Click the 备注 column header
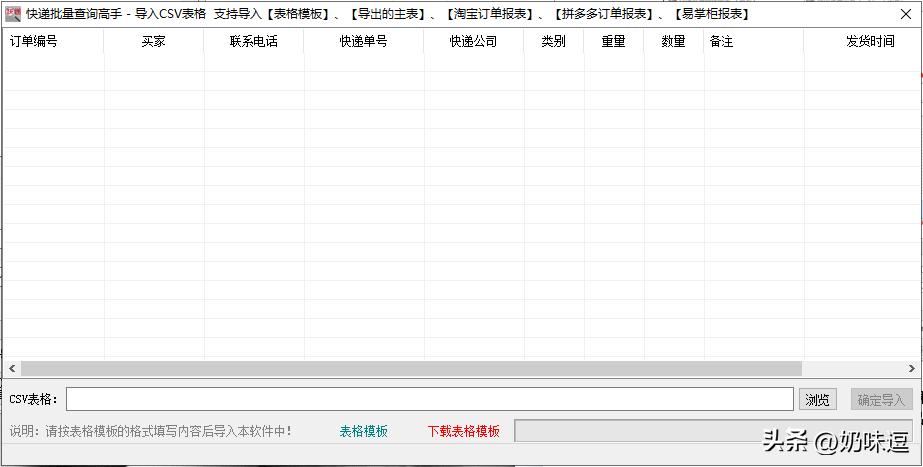 tap(754, 41)
